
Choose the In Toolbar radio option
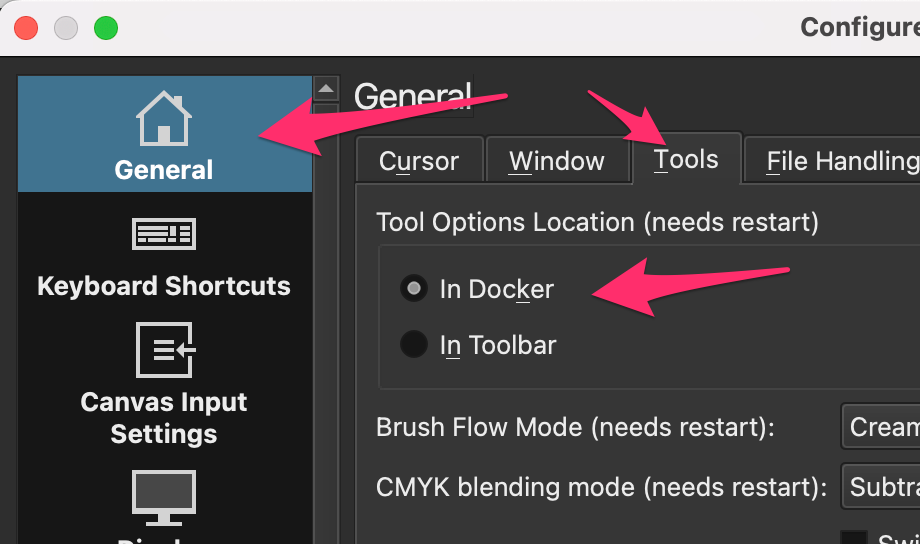point(413,345)
